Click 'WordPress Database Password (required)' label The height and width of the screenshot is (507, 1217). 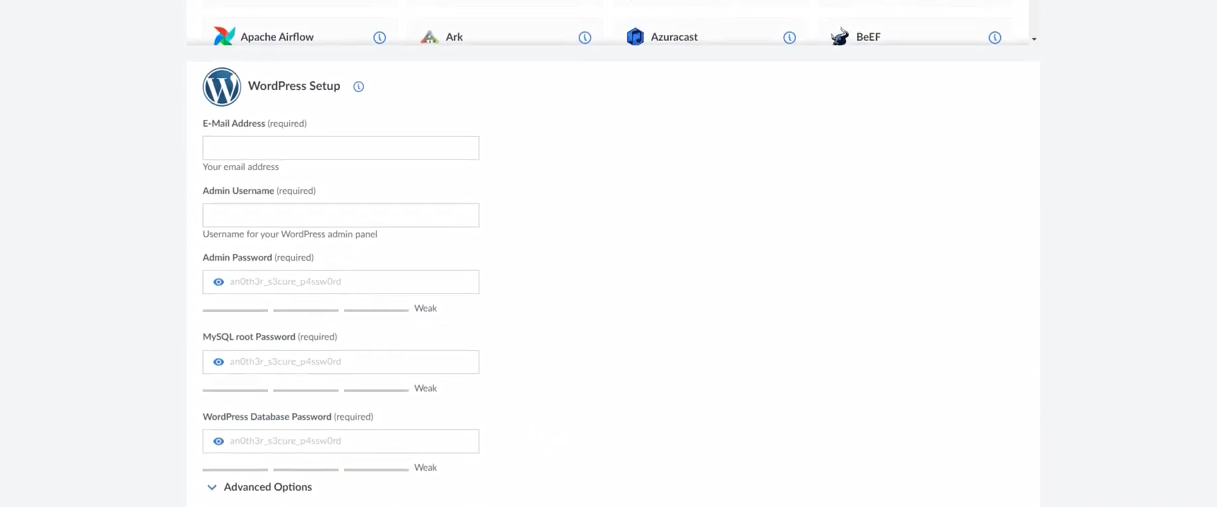coord(288,417)
